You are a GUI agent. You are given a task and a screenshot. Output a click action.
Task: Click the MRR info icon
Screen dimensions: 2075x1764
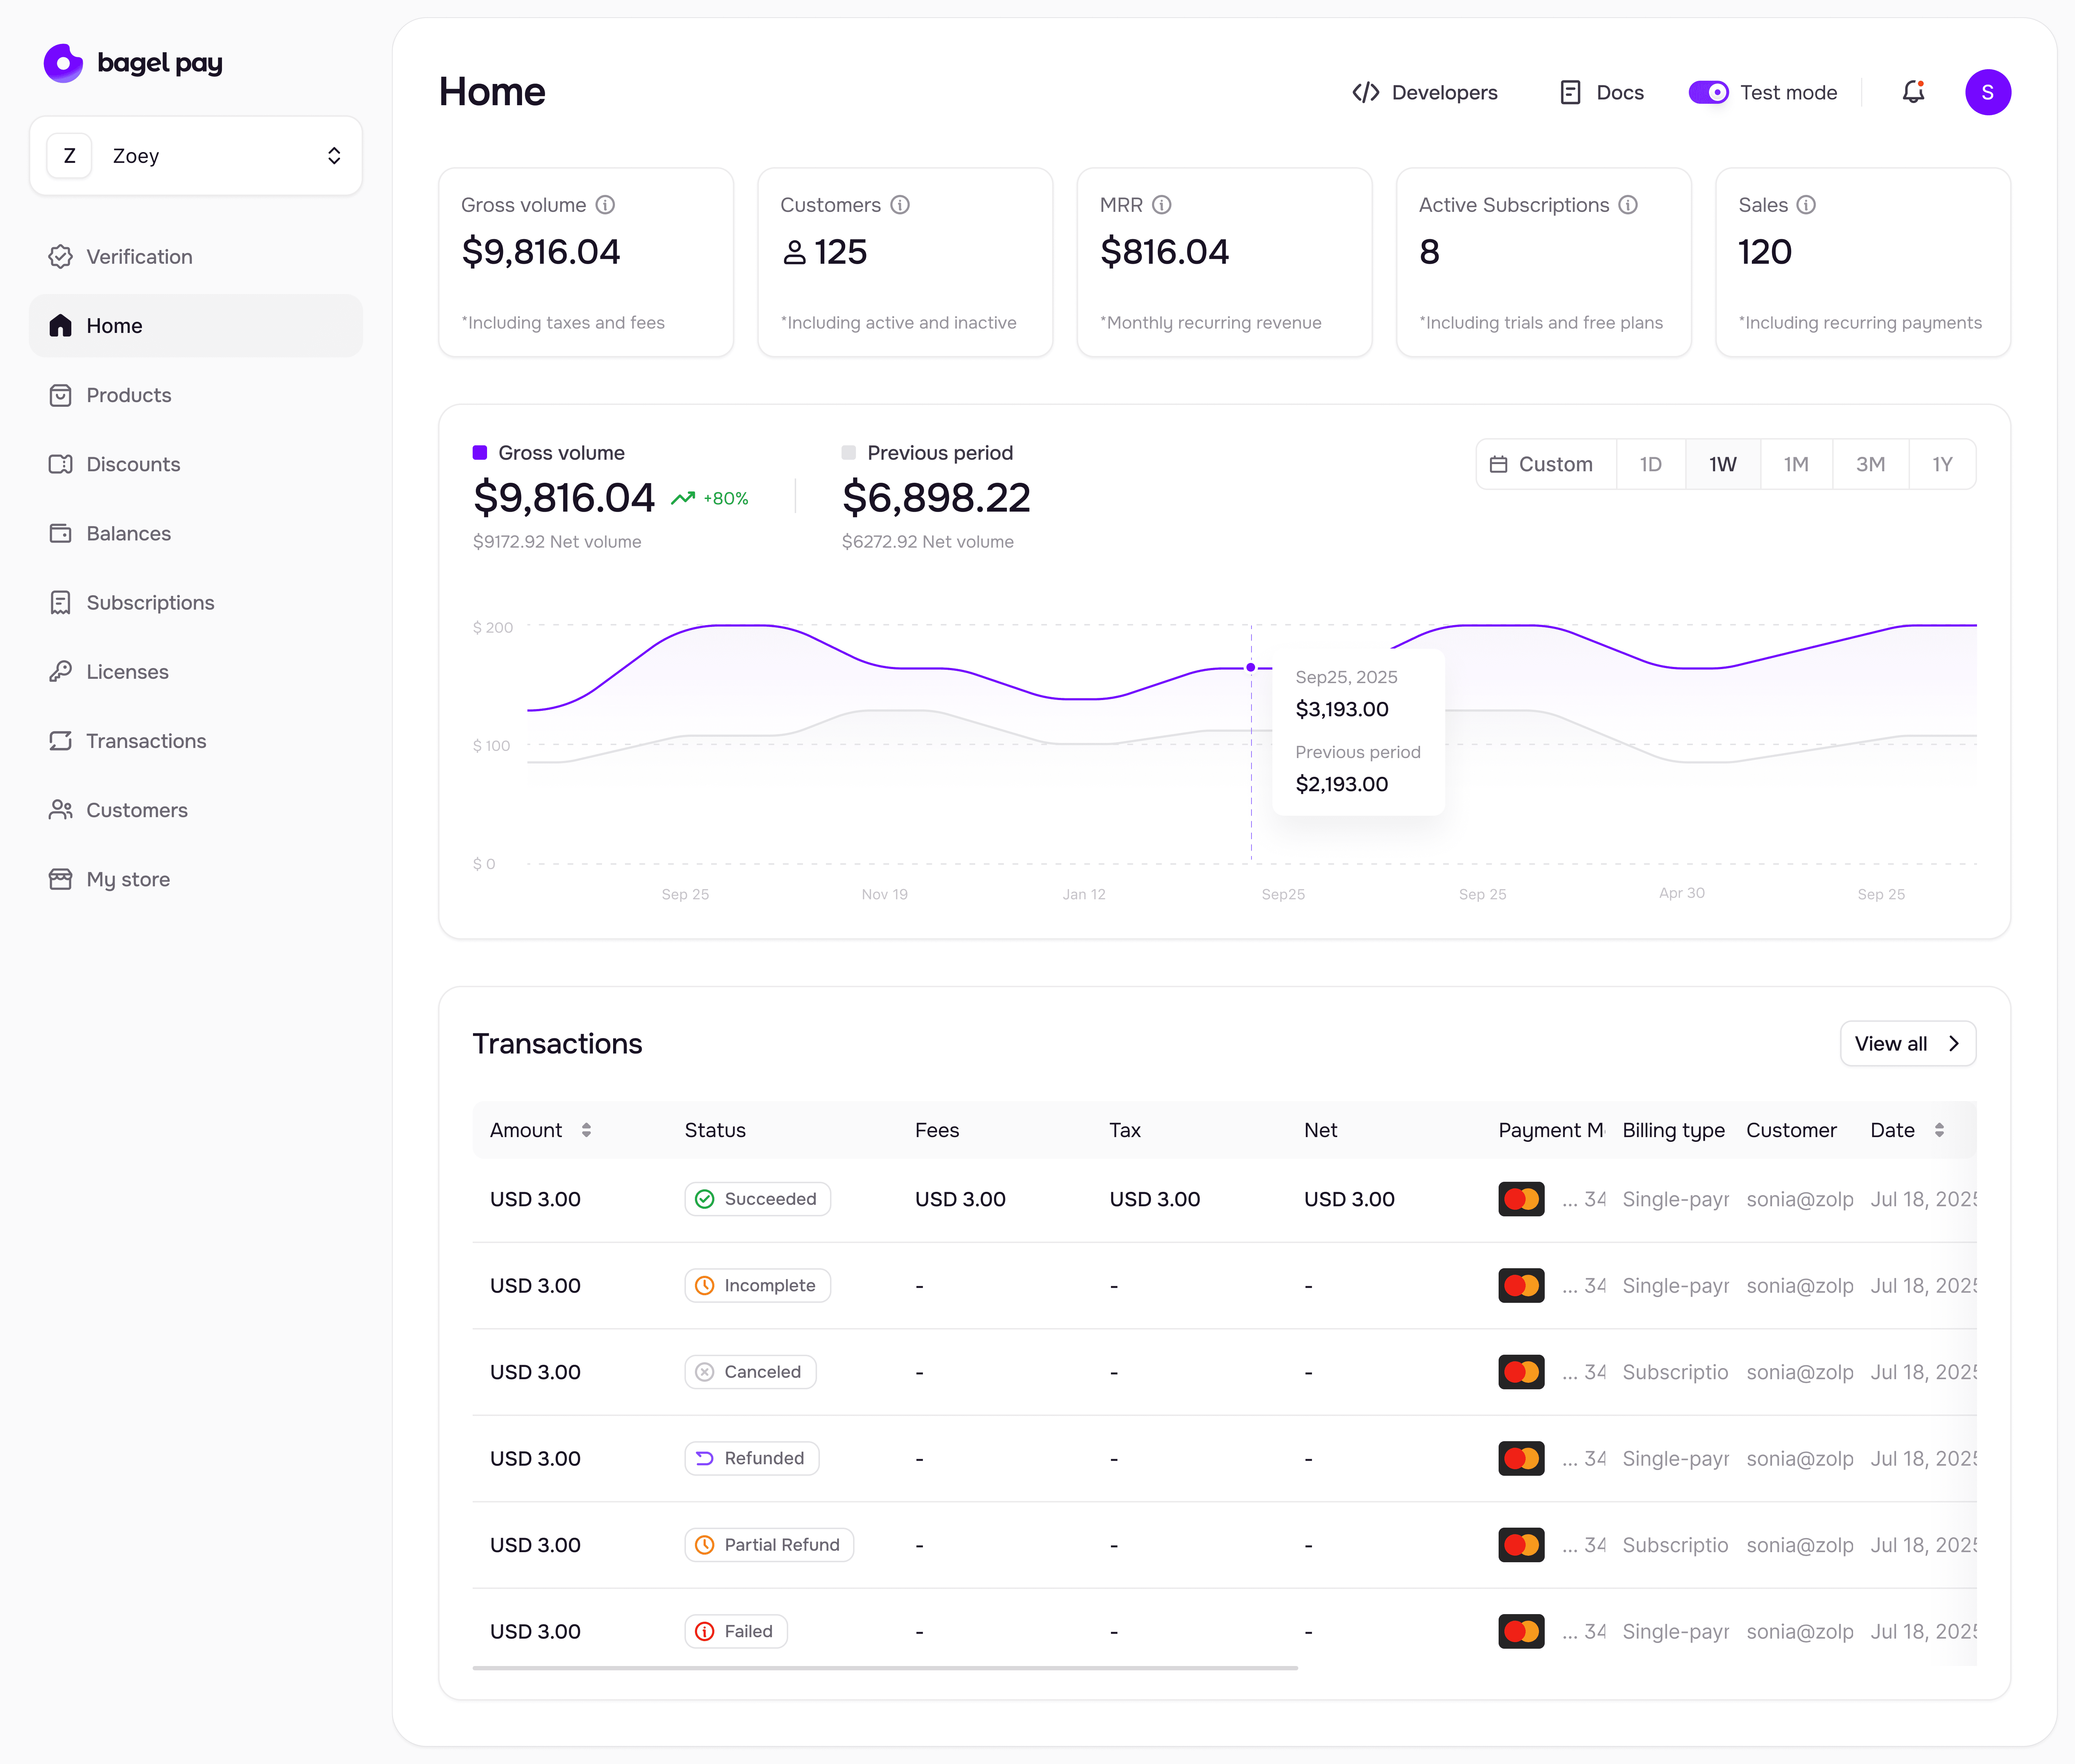click(1161, 205)
